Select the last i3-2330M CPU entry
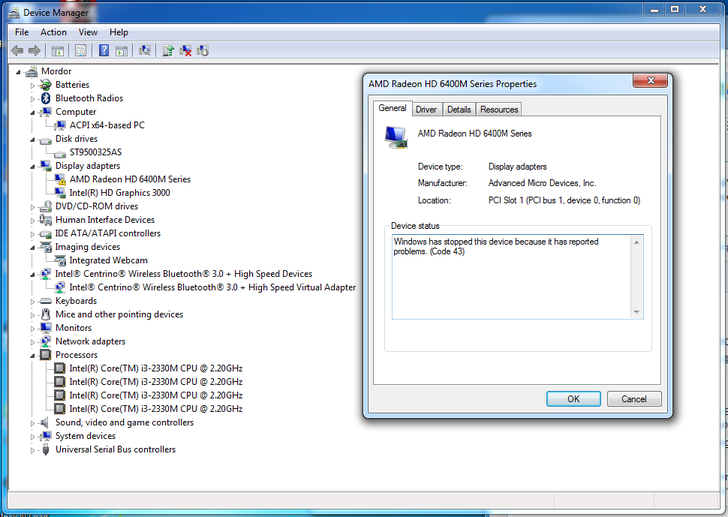This screenshot has height=517, width=728. tap(156, 409)
